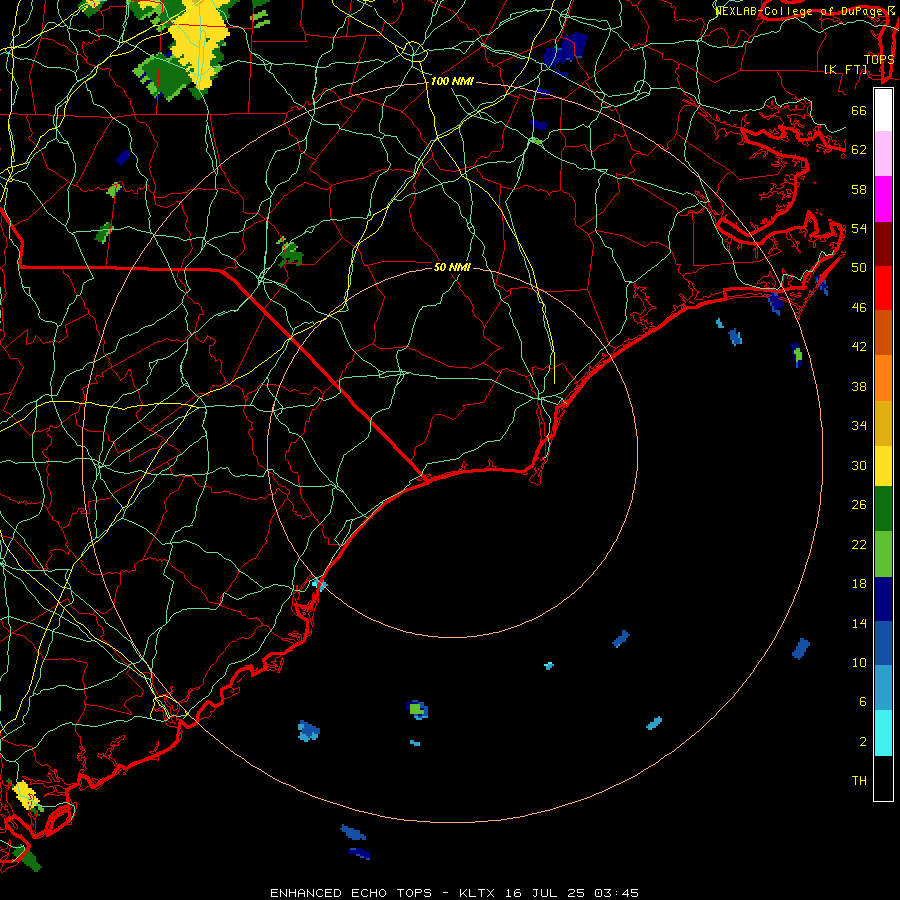Click the legend value '62'
The width and height of the screenshot is (900, 900).
point(859,150)
